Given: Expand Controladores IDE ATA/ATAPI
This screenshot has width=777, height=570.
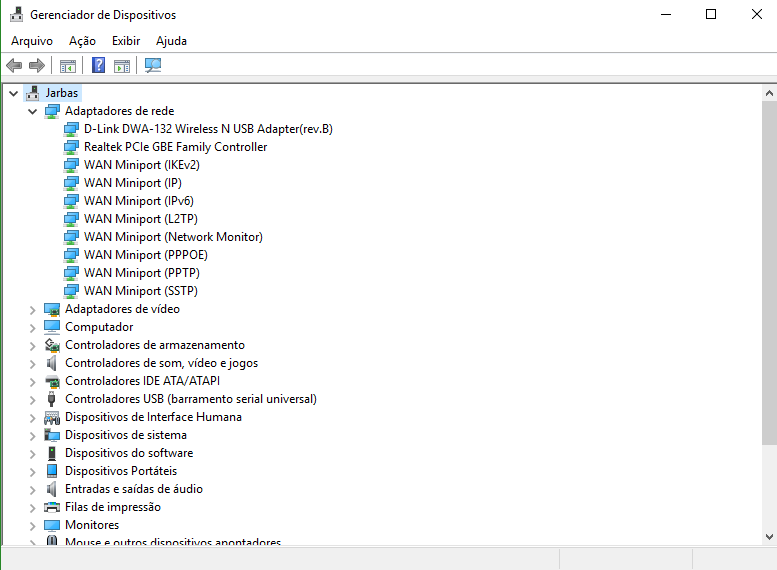Looking at the screenshot, I should click(x=33, y=382).
